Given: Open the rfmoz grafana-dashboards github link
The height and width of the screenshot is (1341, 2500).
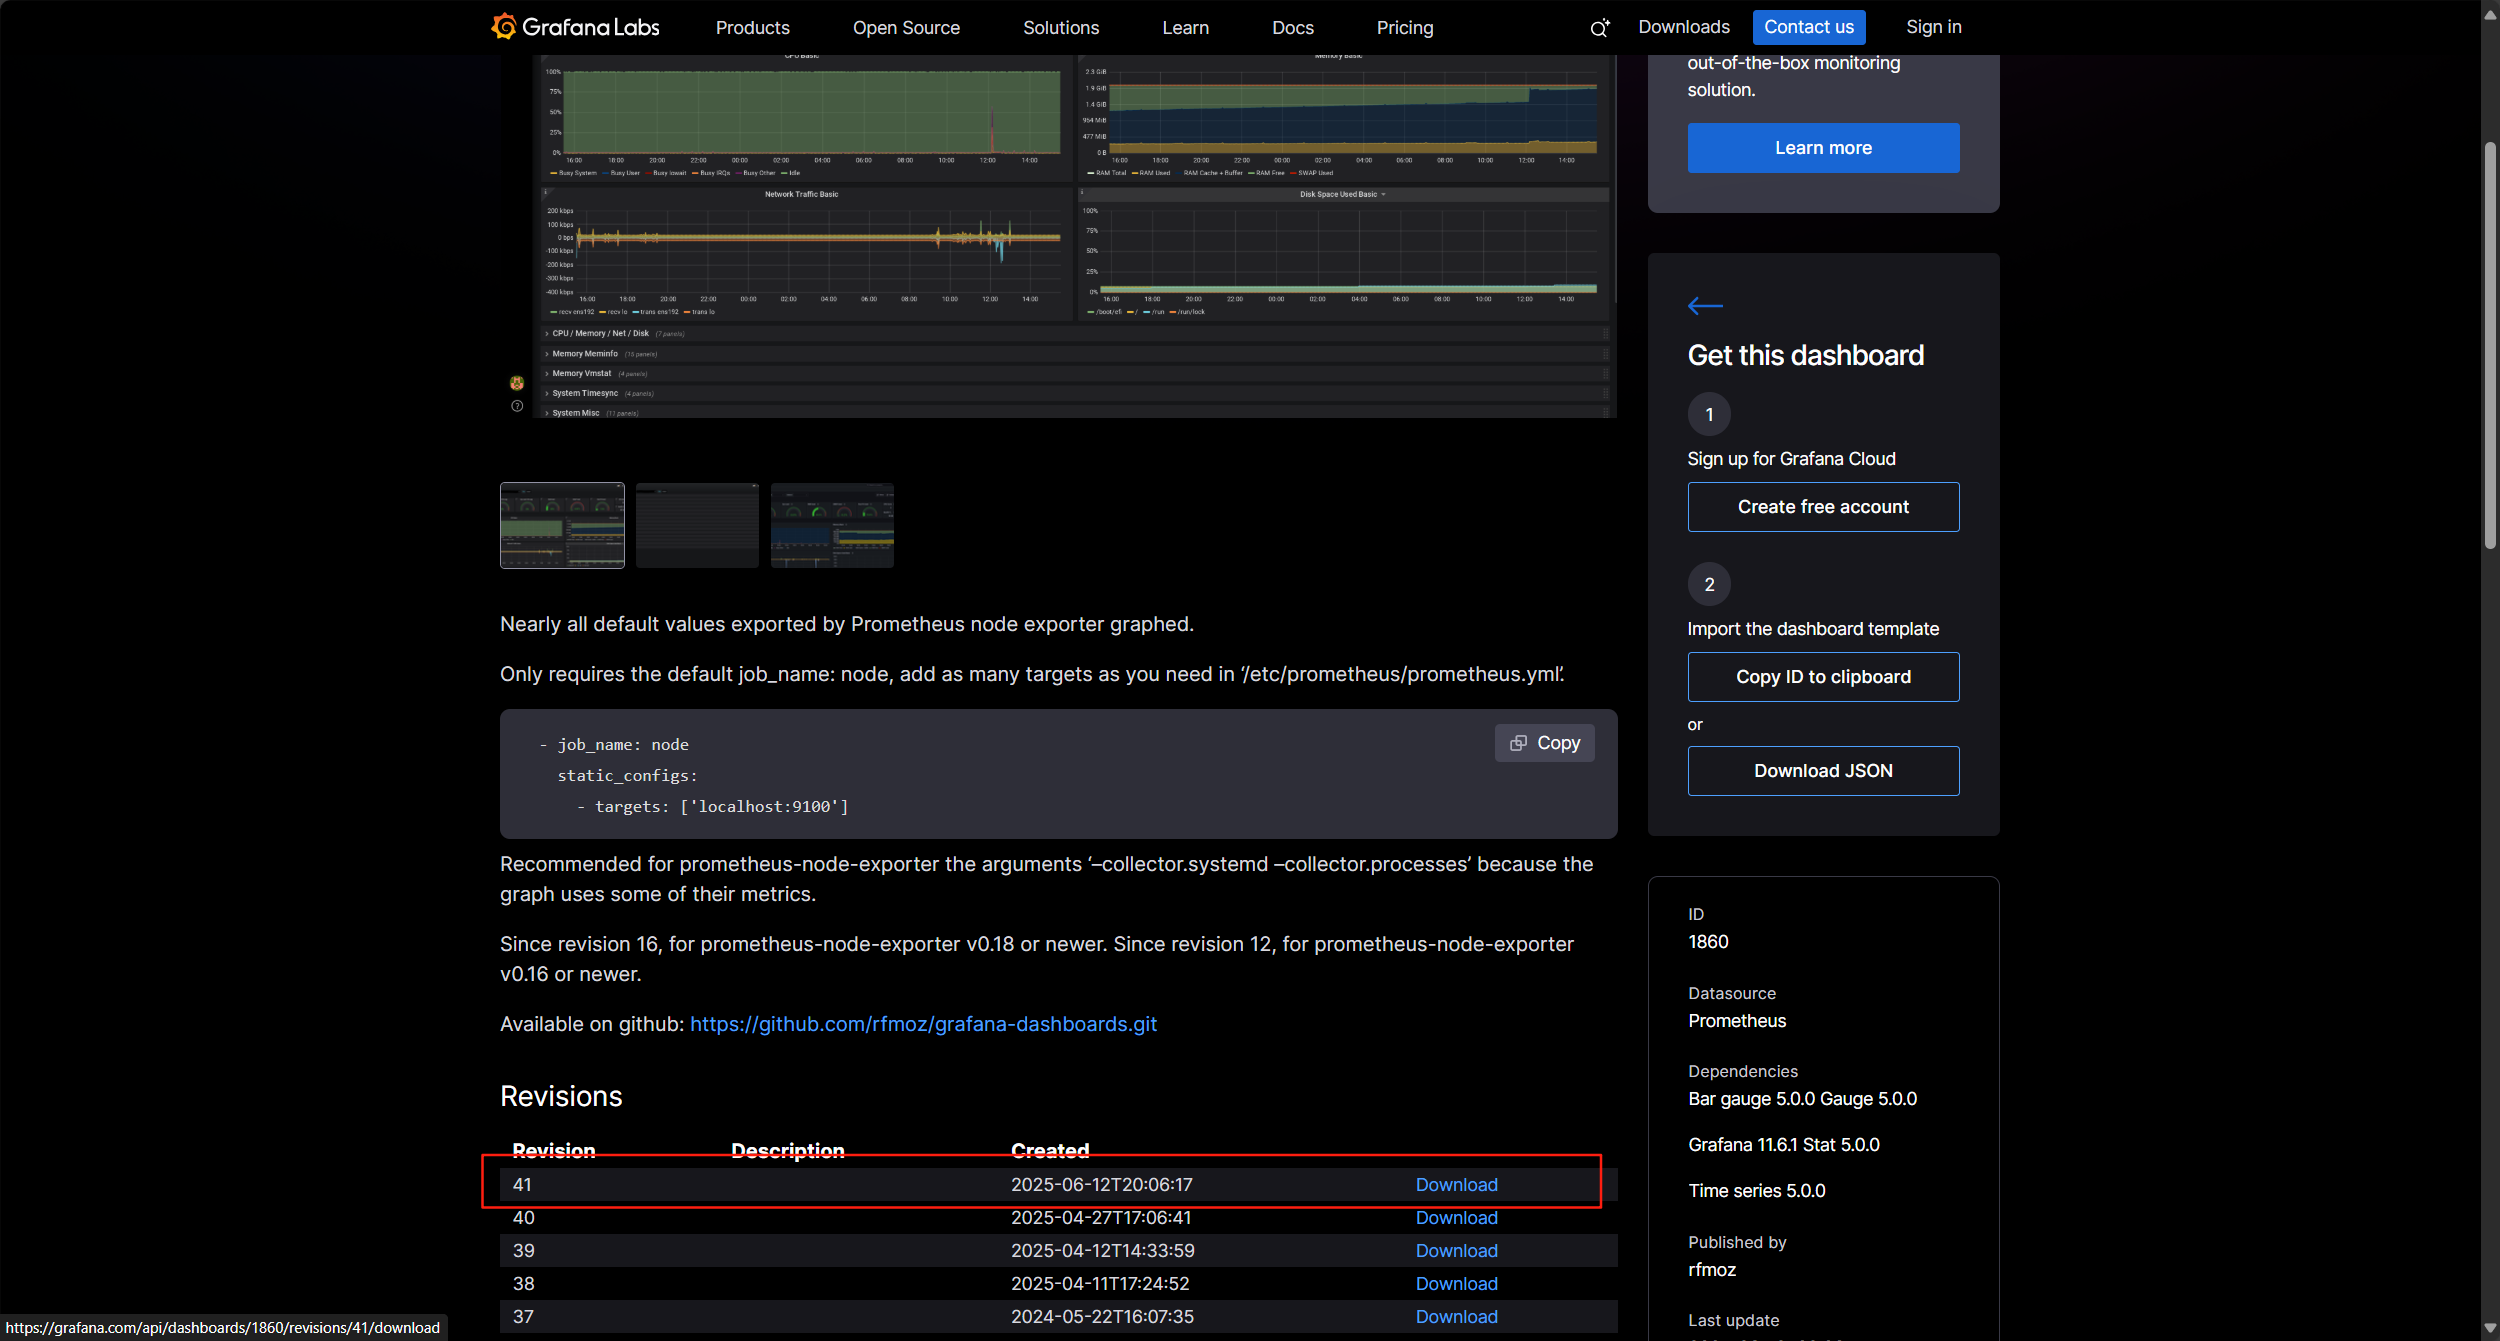Looking at the screenshot, I should point(923,1024).
